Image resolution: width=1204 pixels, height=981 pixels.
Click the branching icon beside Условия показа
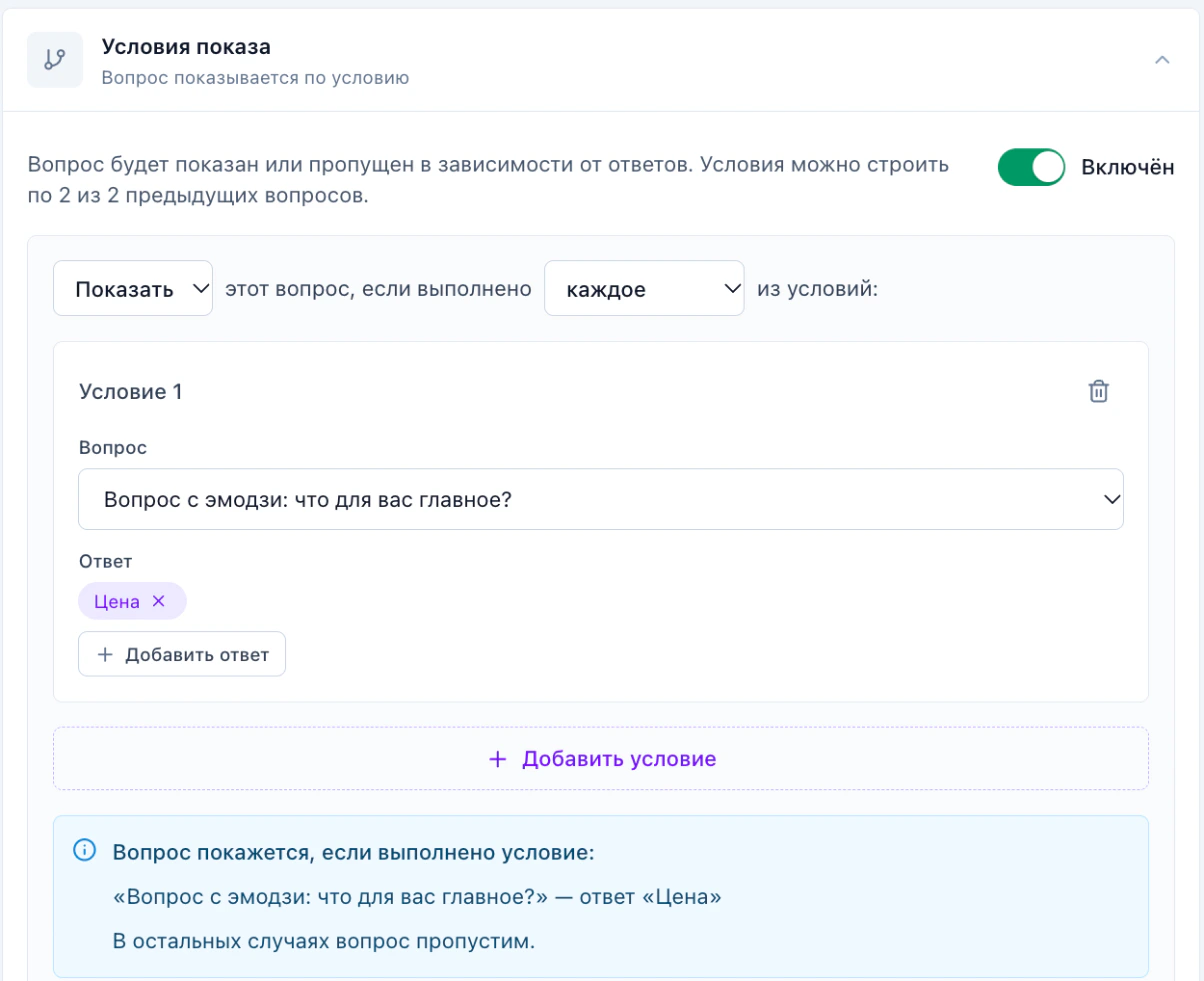click(x=55, y=60)
